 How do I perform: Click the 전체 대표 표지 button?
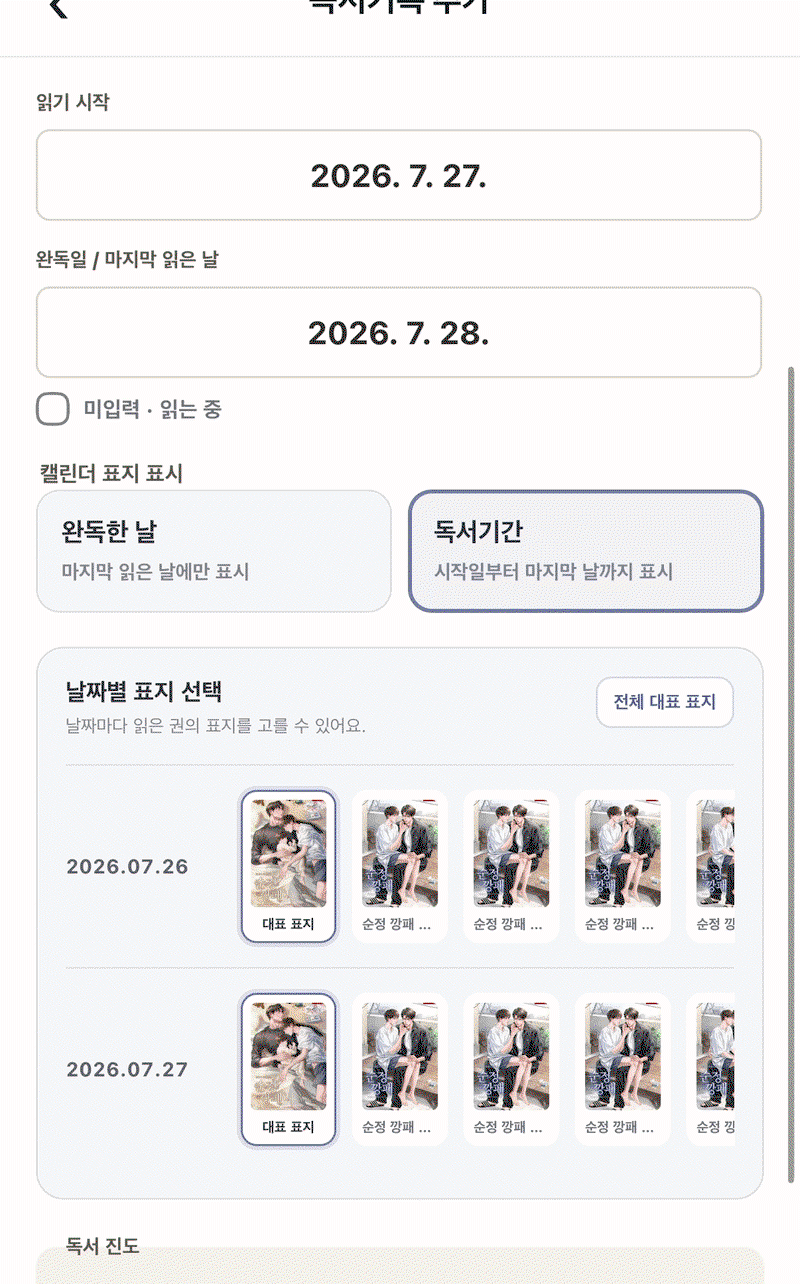point(665,702)
